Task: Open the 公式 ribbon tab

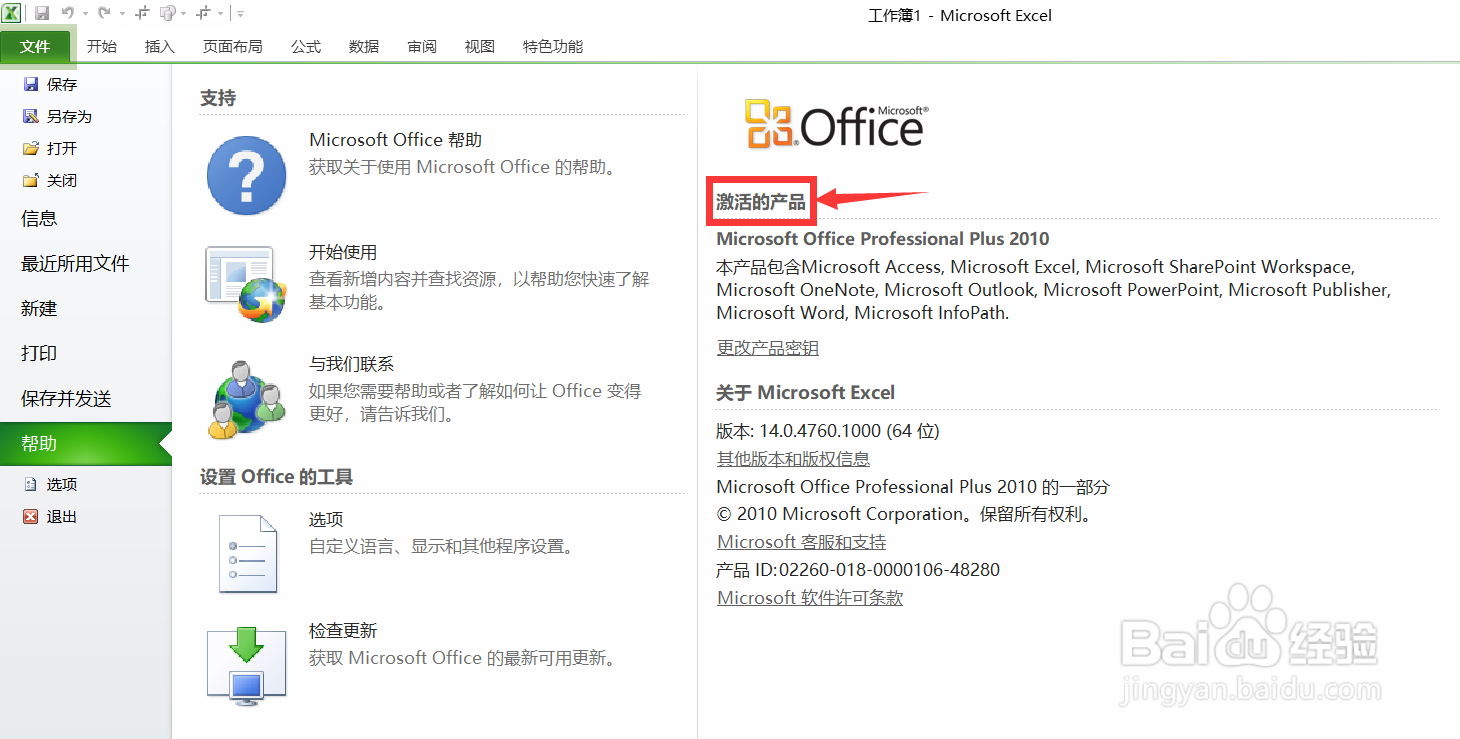Action: (x=306, y=46)
